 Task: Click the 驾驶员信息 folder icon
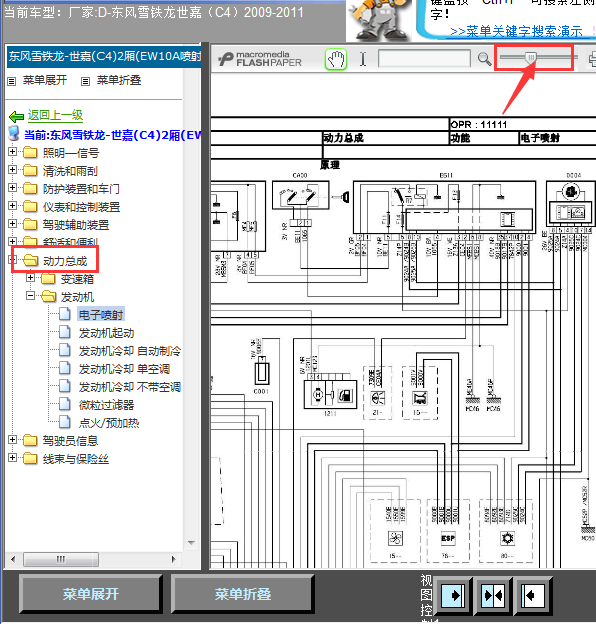[x=30, y=441]
